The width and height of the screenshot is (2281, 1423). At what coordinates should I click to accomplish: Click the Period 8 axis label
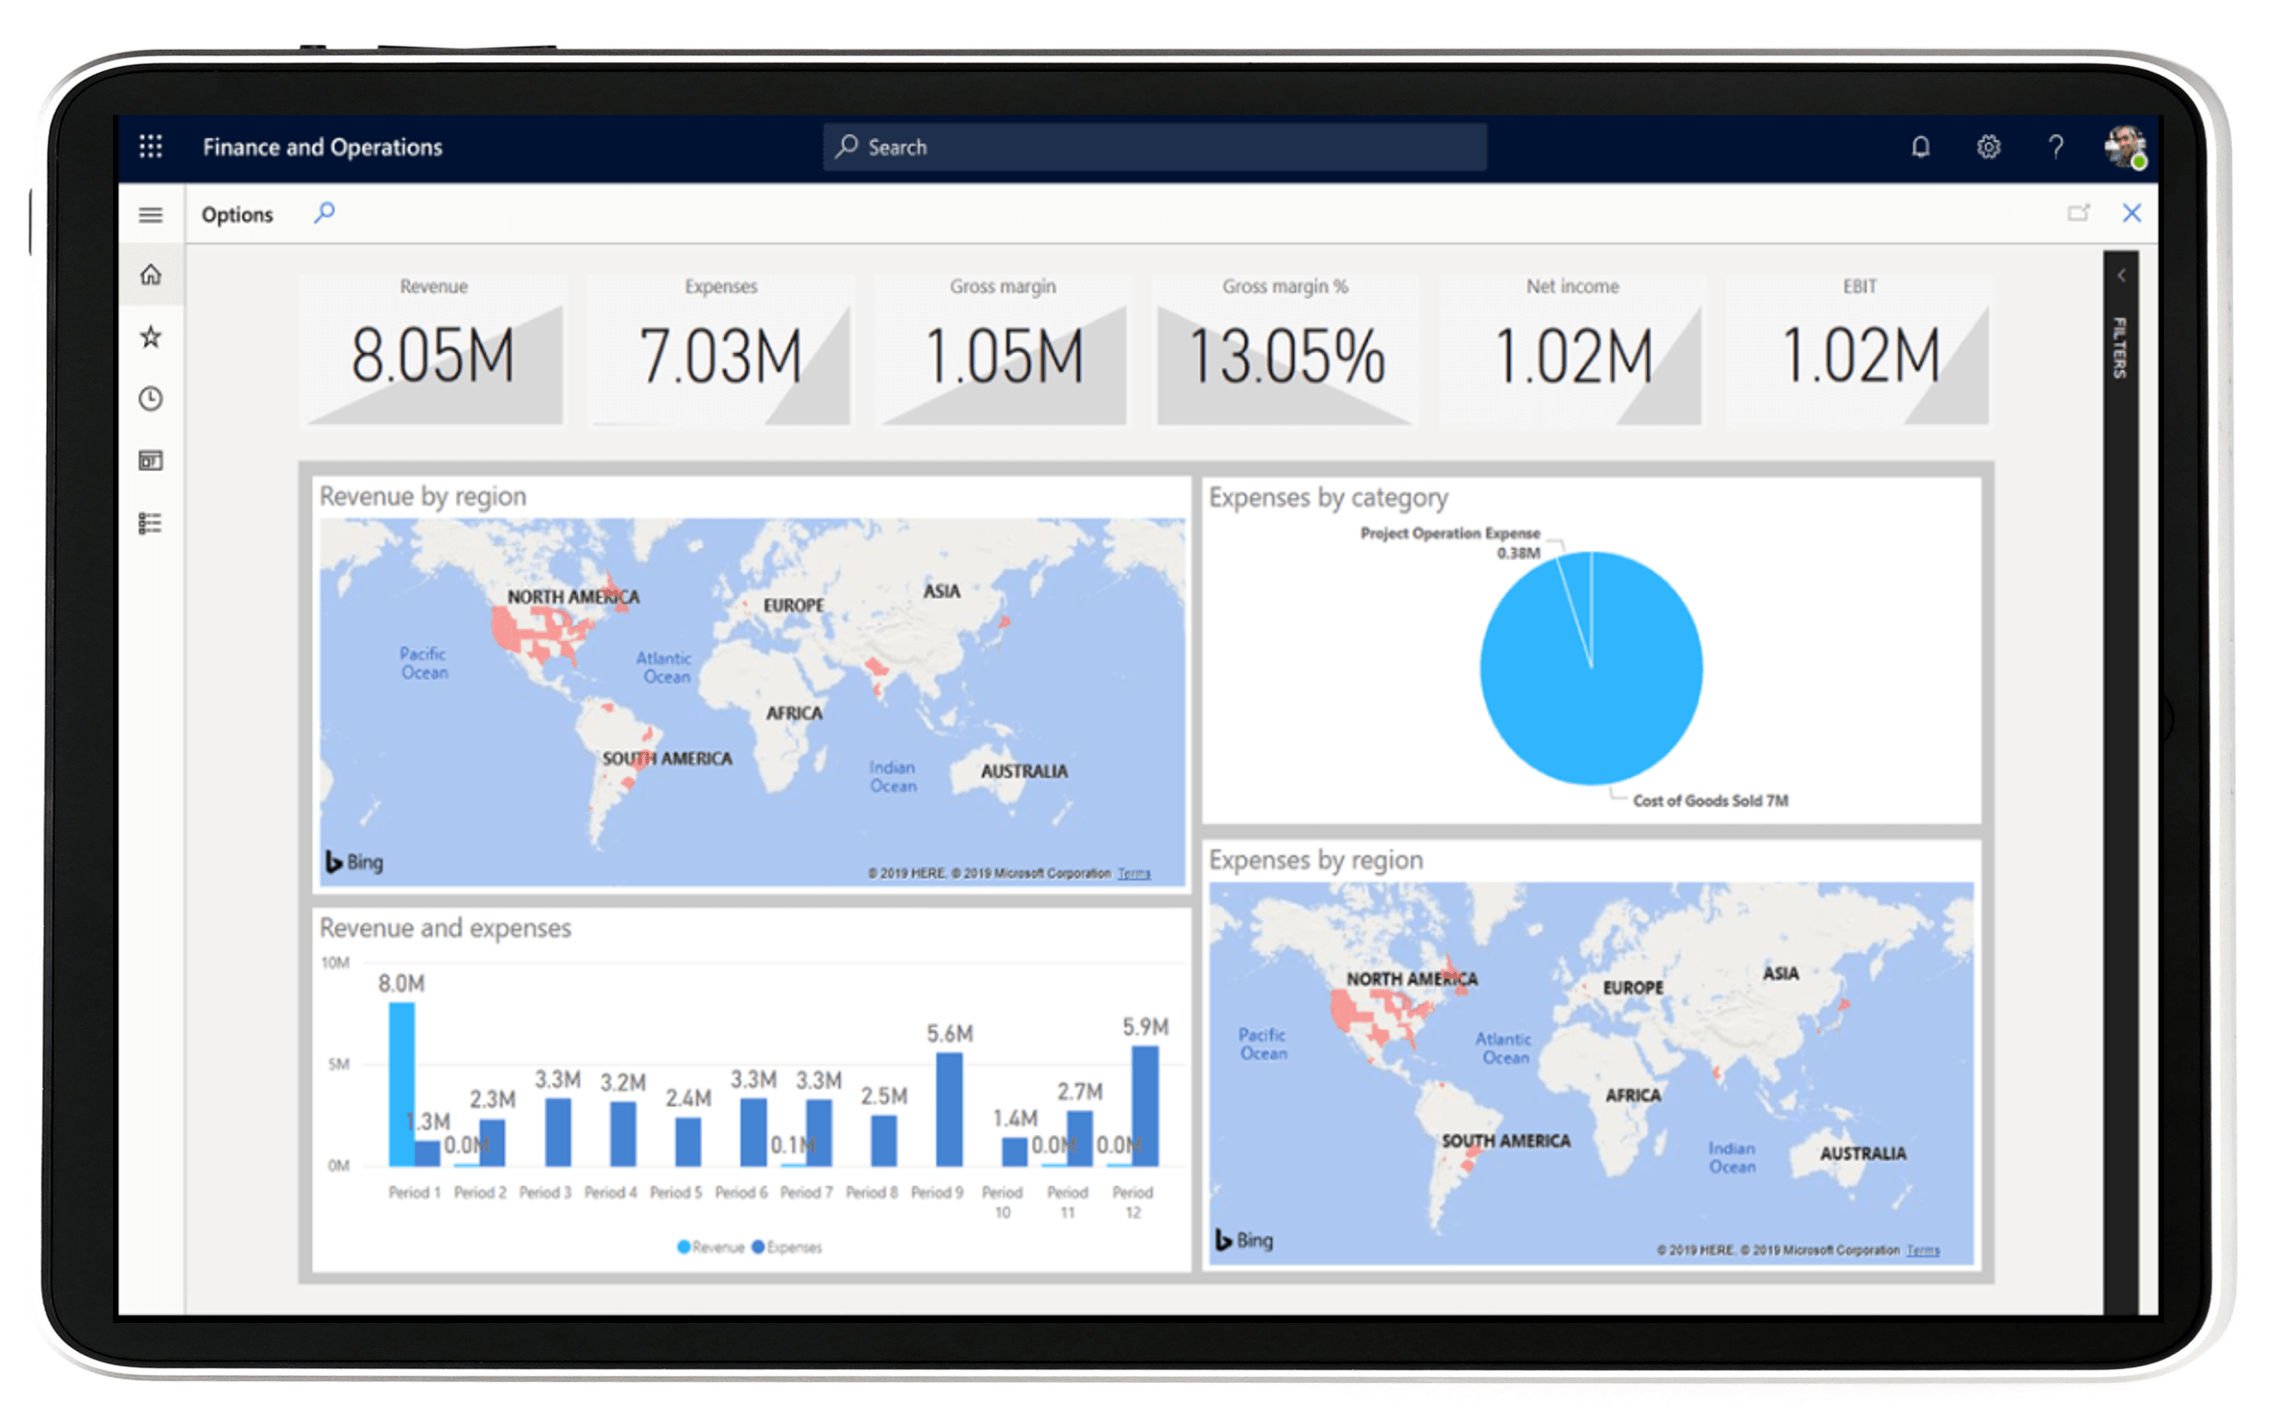coord(872,1192)
